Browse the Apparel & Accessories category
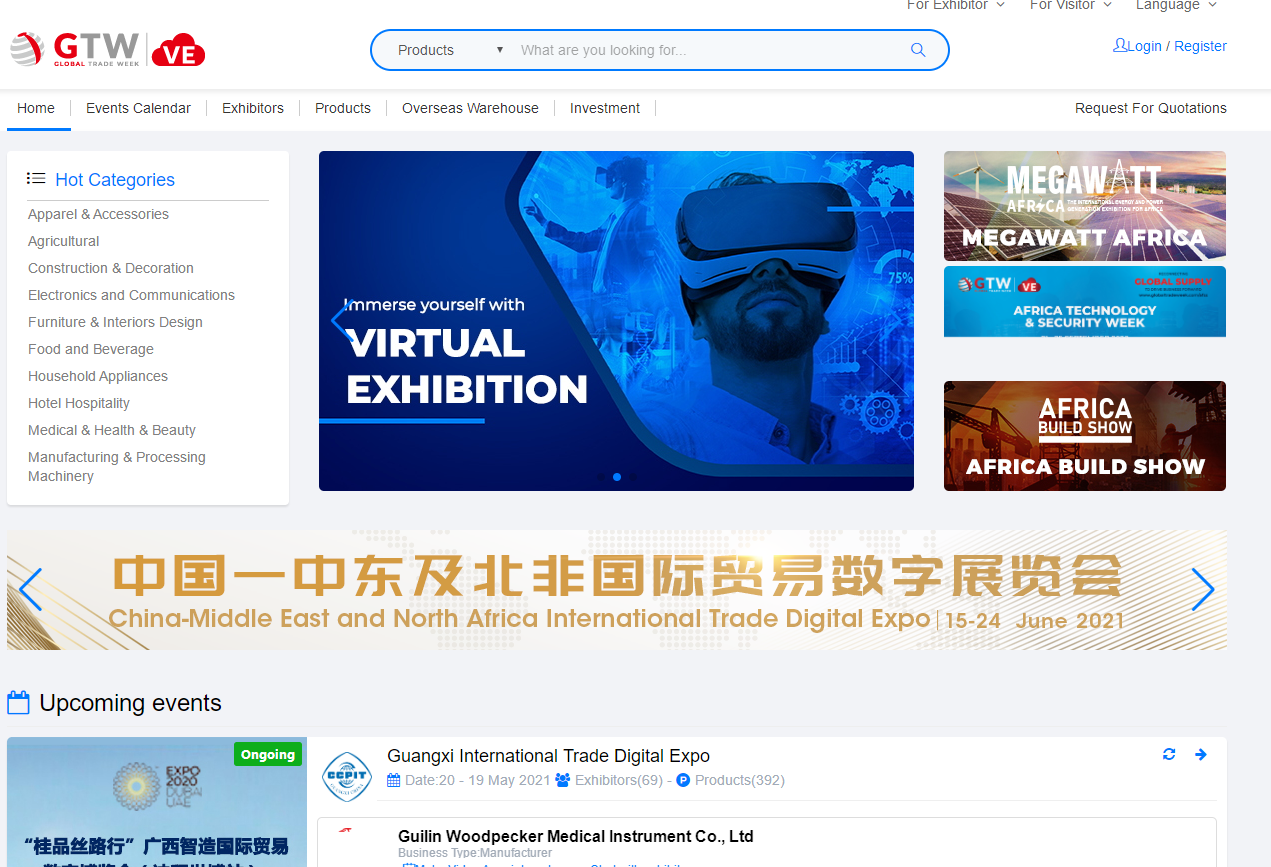The height and width of the screenshot is (867, 1271). pyautogui.click(x=98, y=214)
